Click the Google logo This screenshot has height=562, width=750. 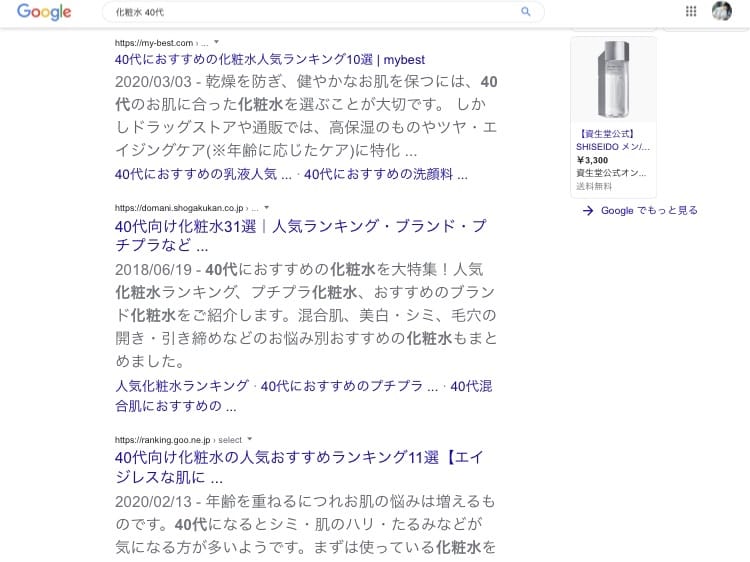[x=44, y=12]
